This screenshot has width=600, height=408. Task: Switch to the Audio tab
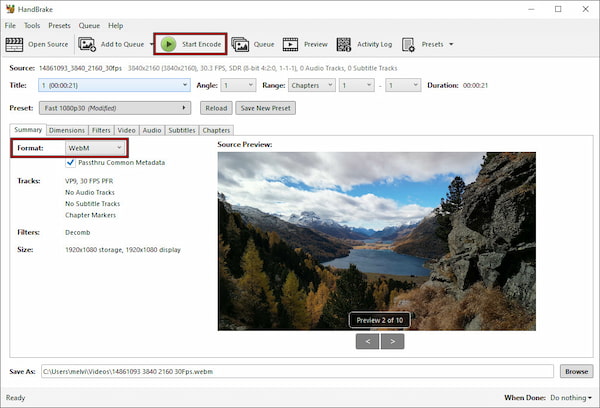(152, 130)
